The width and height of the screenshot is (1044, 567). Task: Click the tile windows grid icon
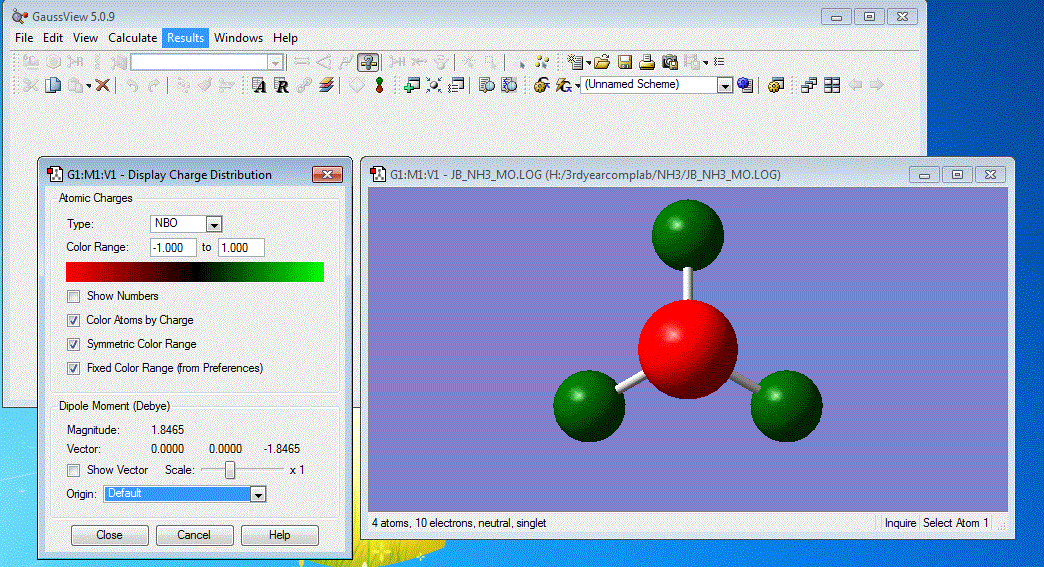point(831,86)
